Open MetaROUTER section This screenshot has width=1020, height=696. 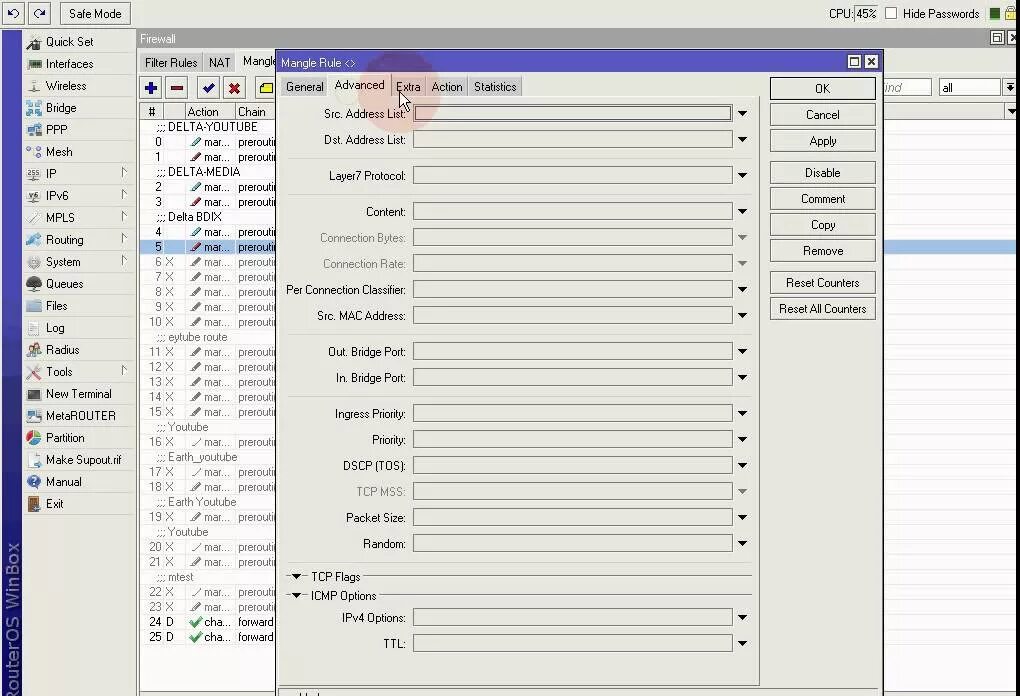tap(81, 416)
